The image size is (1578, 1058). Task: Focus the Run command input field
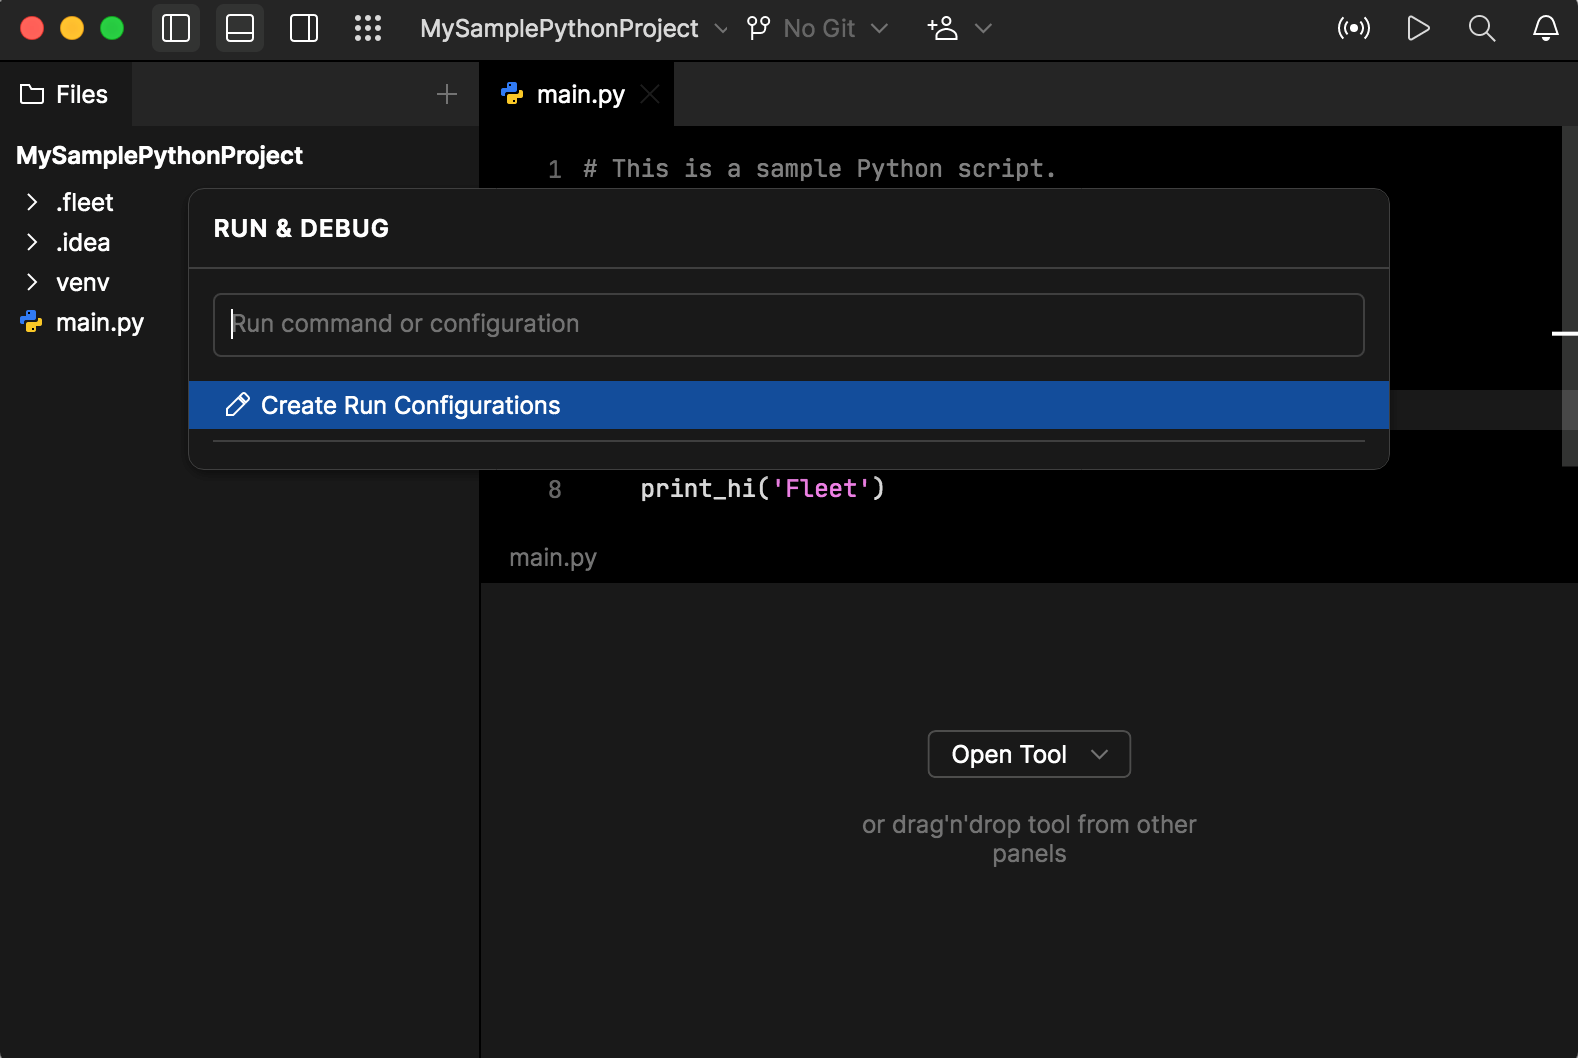788,324
